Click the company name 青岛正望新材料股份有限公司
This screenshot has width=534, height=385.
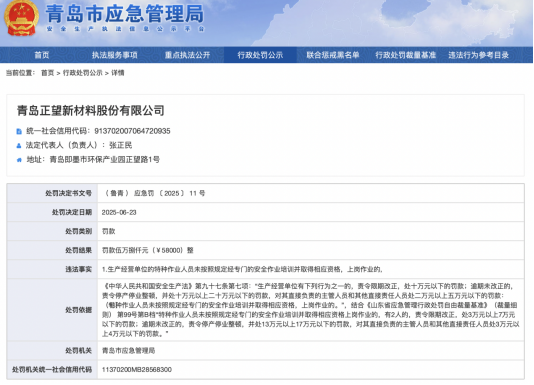pyautogui.click(x=91, y=110)
